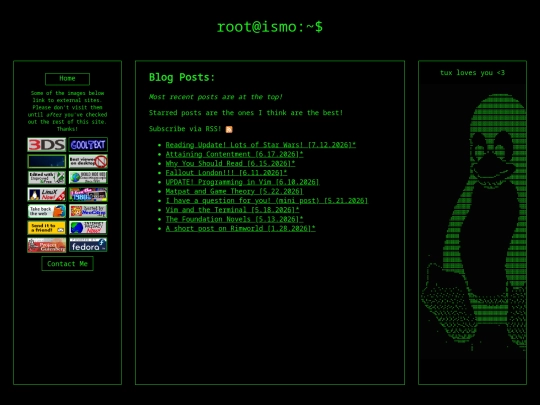Image resolution: width=540 pixels, height=405 pixels.
Task: Open the CoolText badge link
Action: (88, 145)
